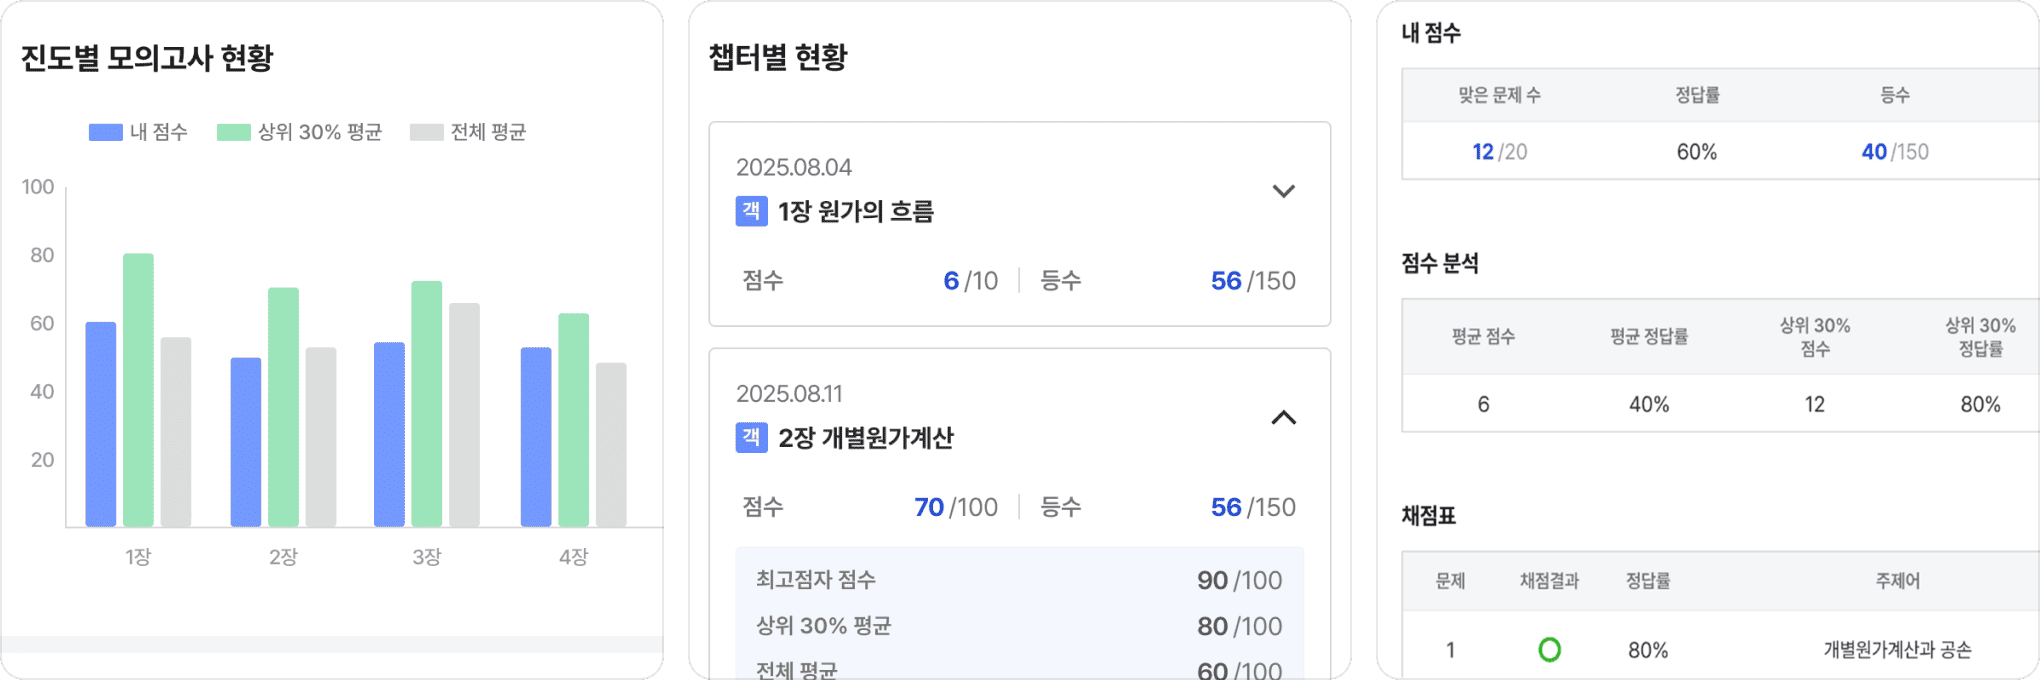Click the 객 badge beside 2장 개별원가계산
Image resolution: width=2040 pixels, height=680 pixels.
(751, 437)
